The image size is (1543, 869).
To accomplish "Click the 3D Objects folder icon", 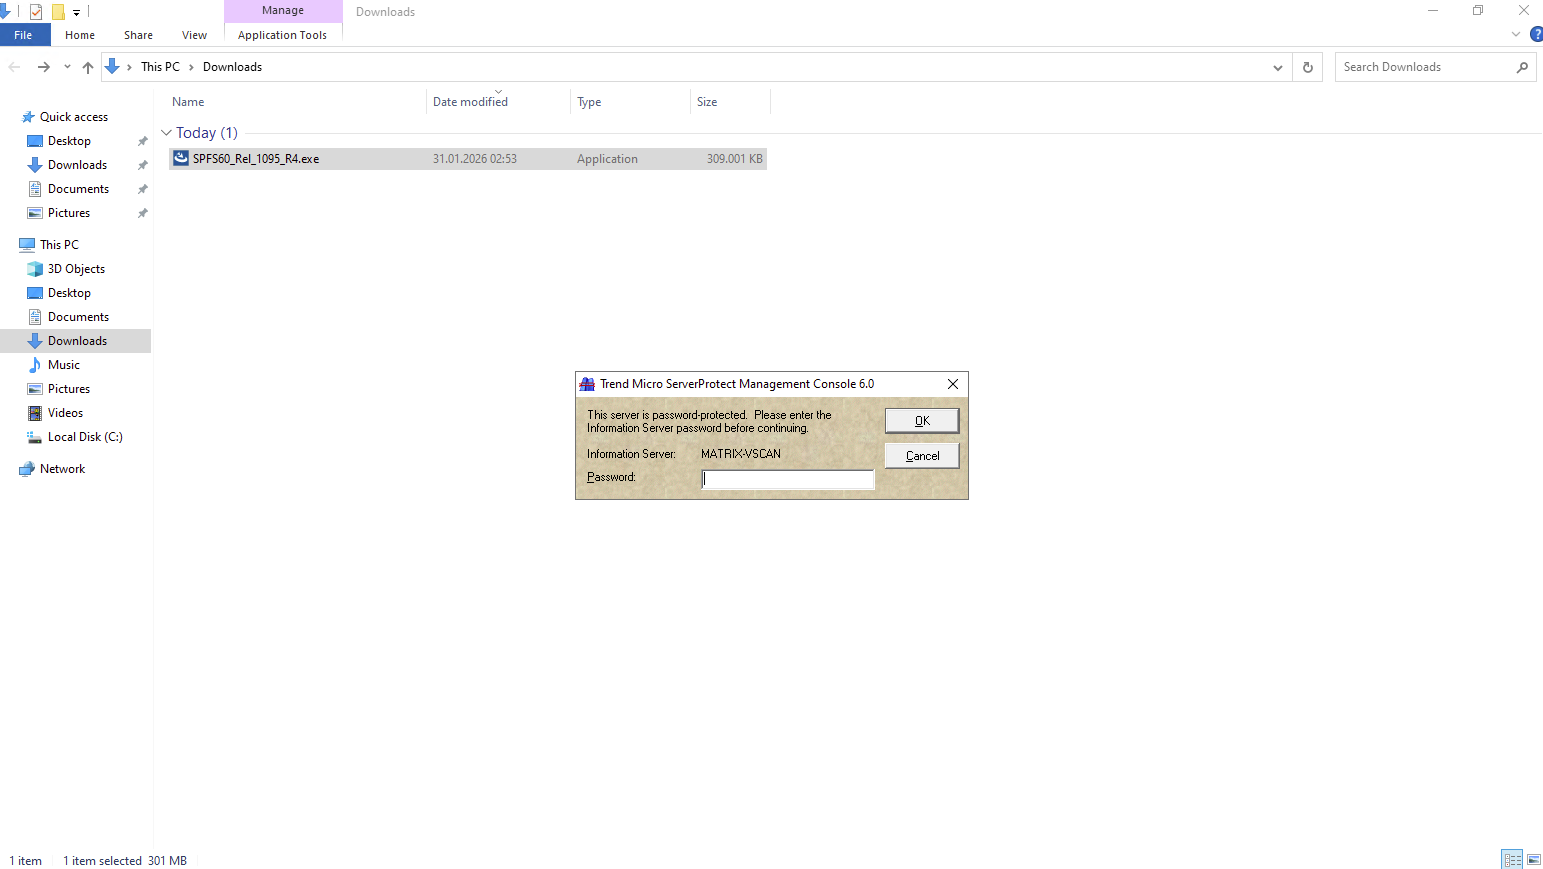I will [x=35, y=269].
